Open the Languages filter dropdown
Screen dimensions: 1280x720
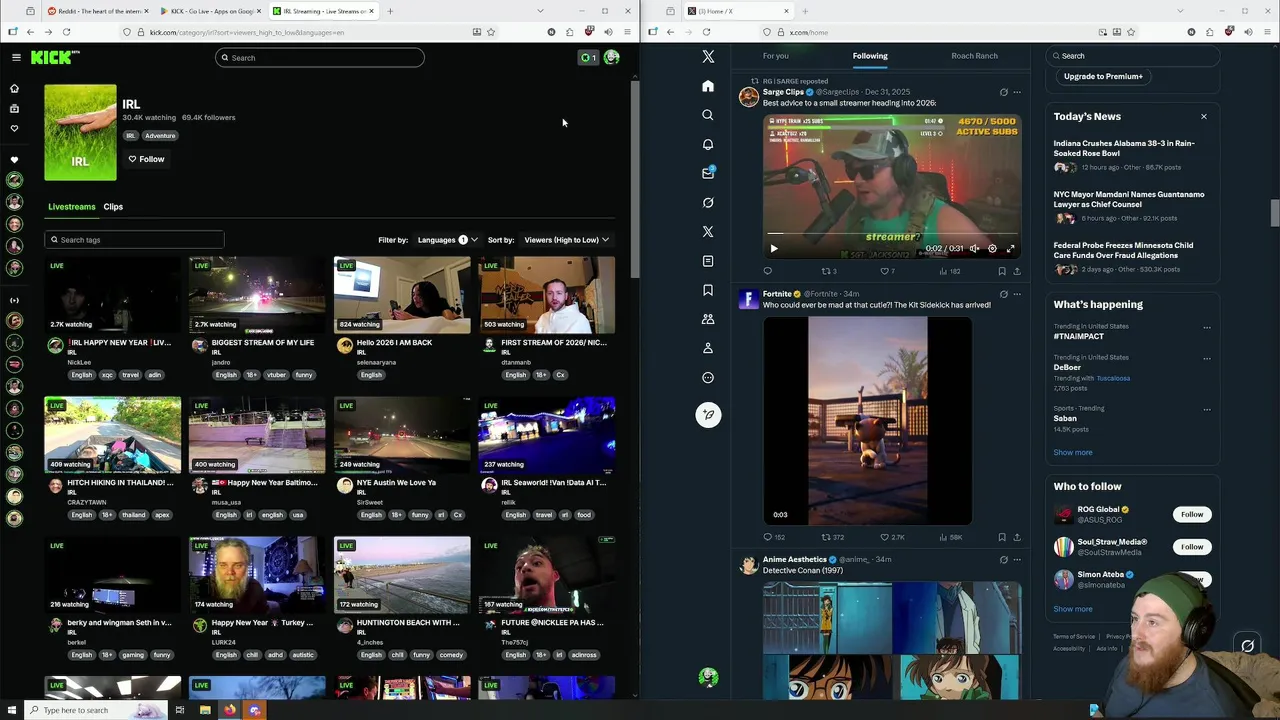447,240
